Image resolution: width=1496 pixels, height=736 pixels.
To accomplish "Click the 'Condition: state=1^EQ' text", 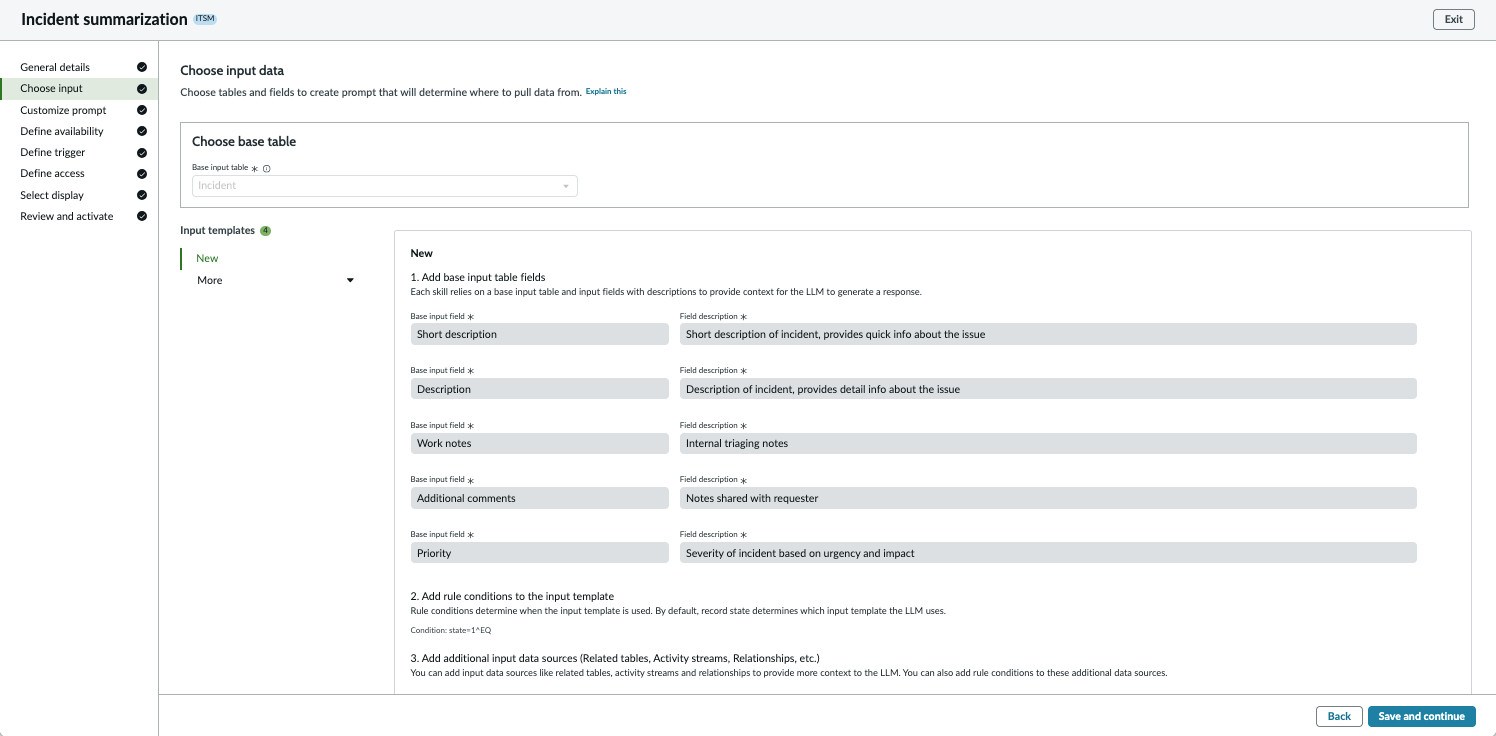I will [451, 630].
